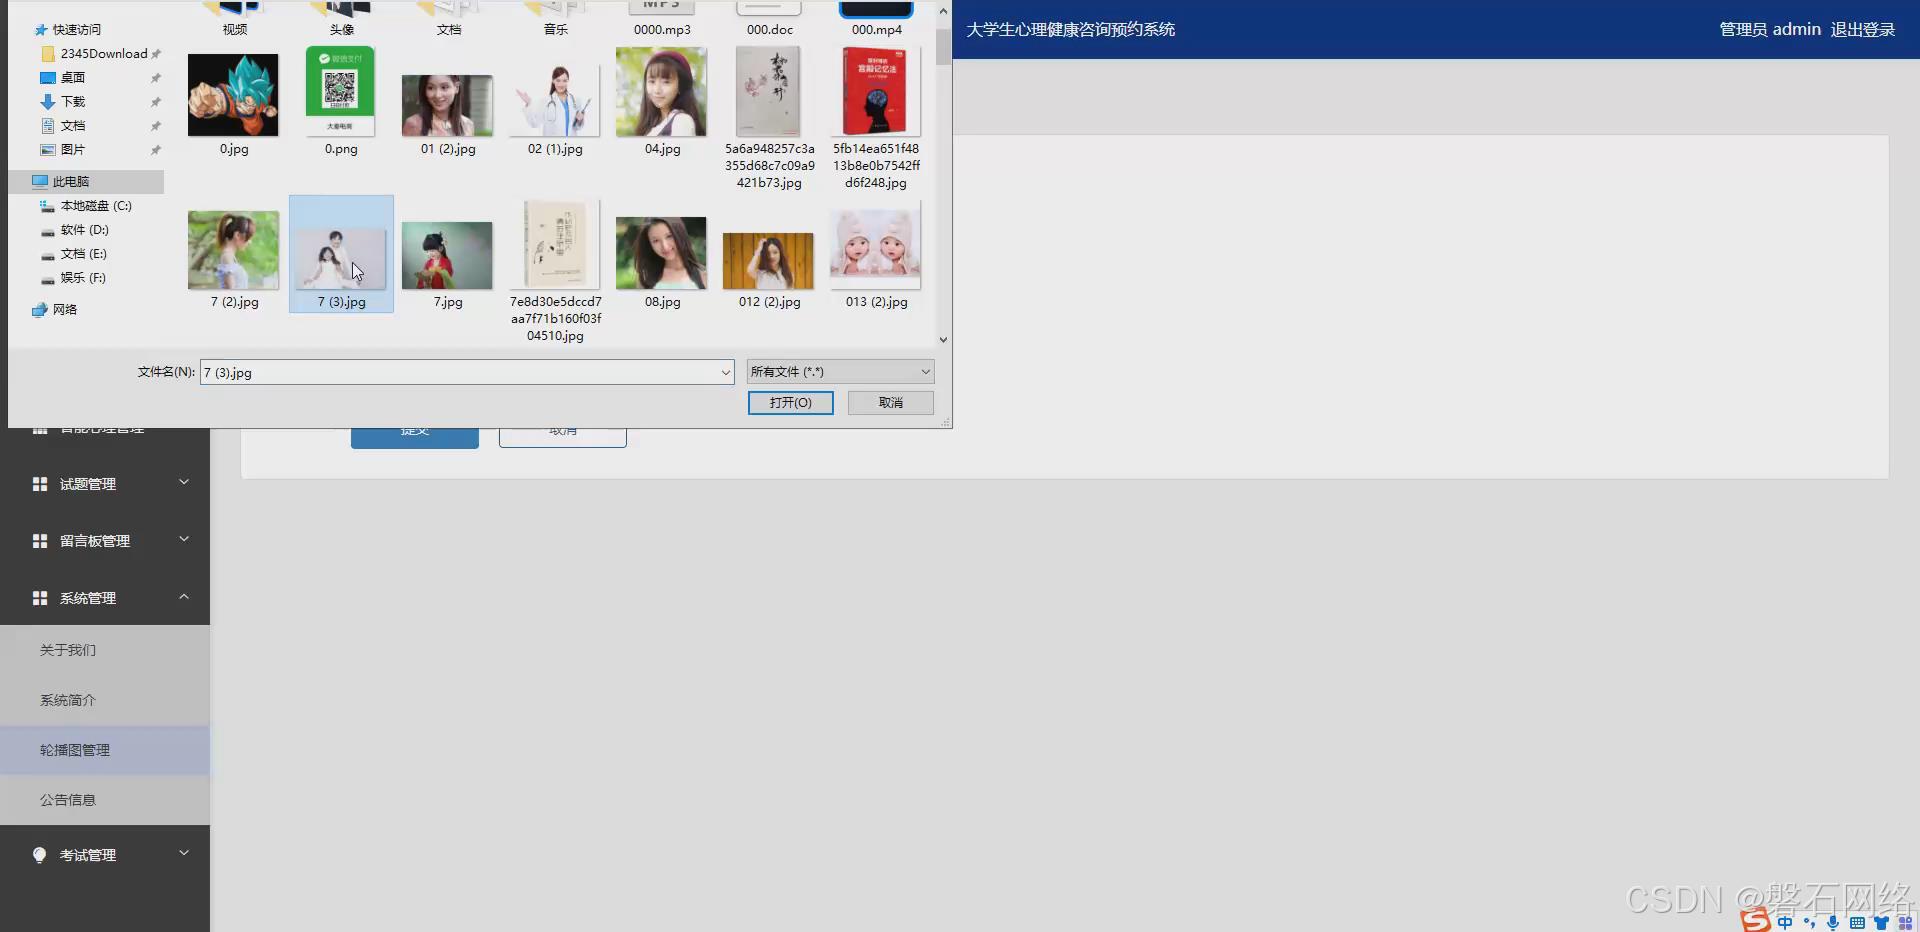Select the 5a6a948257c3a book image file

point(768,92)
